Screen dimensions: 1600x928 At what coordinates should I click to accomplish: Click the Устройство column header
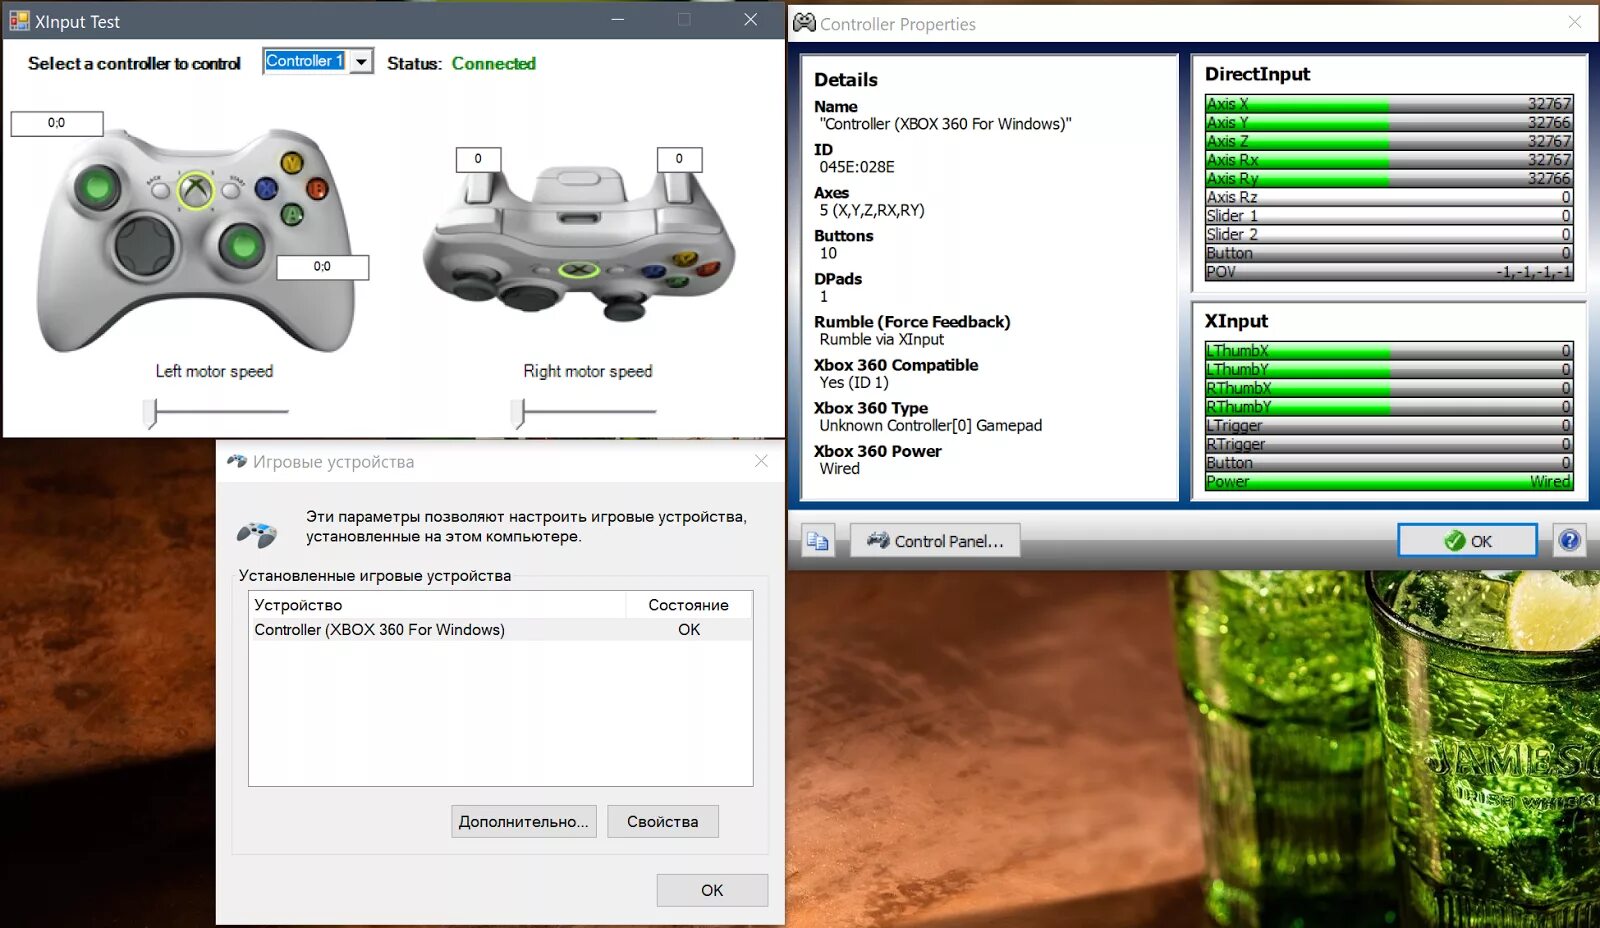pyautogui.click(x=437, y=605)
